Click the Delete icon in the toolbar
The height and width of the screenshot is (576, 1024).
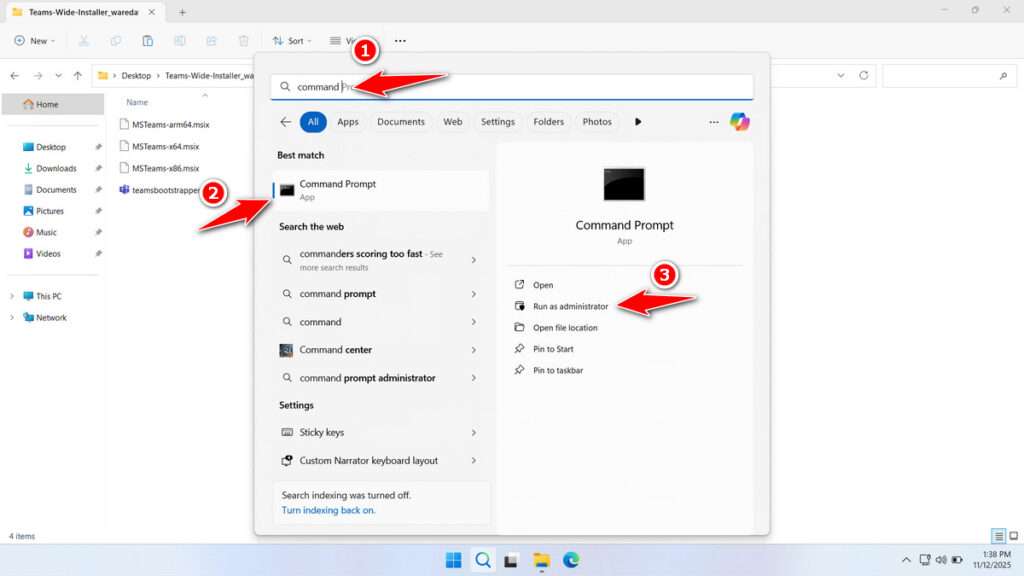[243, 40]
